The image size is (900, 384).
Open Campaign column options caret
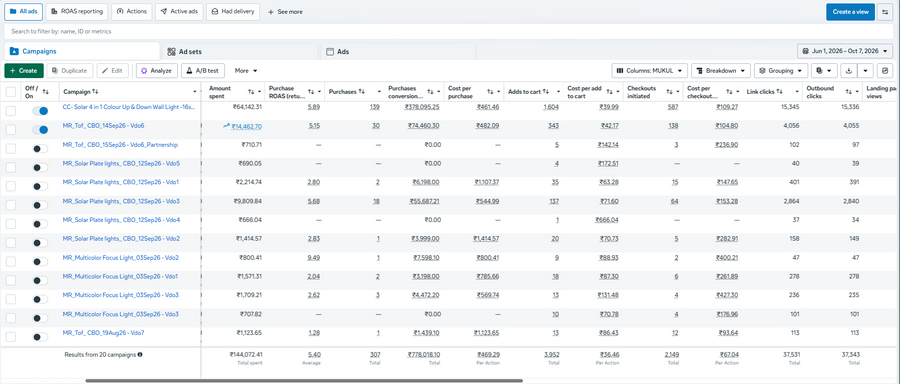point(196,91)
